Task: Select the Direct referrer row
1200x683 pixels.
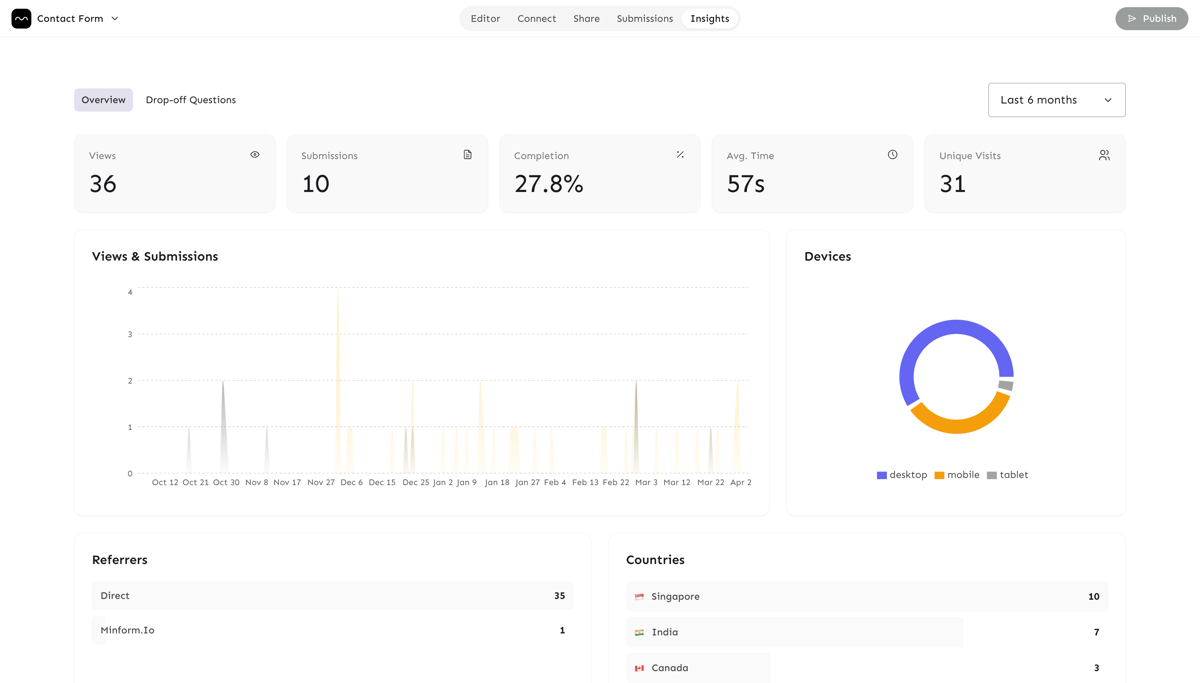Action: click(x=332, y=596)
